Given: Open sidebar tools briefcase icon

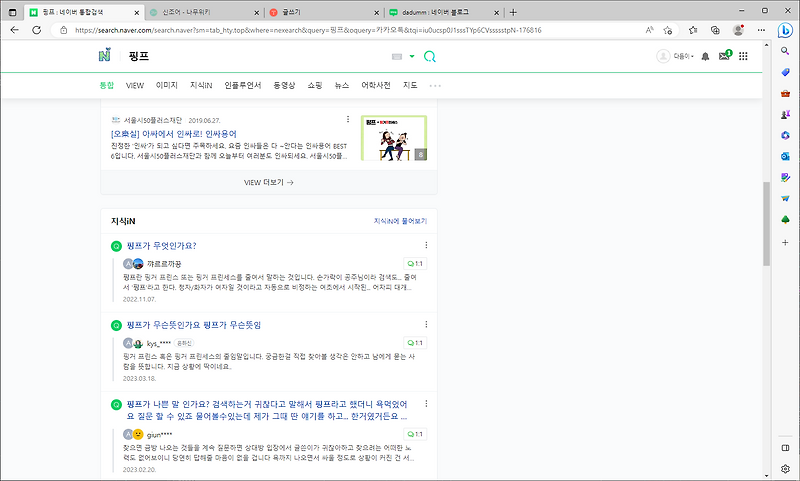Looking at the screenshot, I should pos(785,93).
